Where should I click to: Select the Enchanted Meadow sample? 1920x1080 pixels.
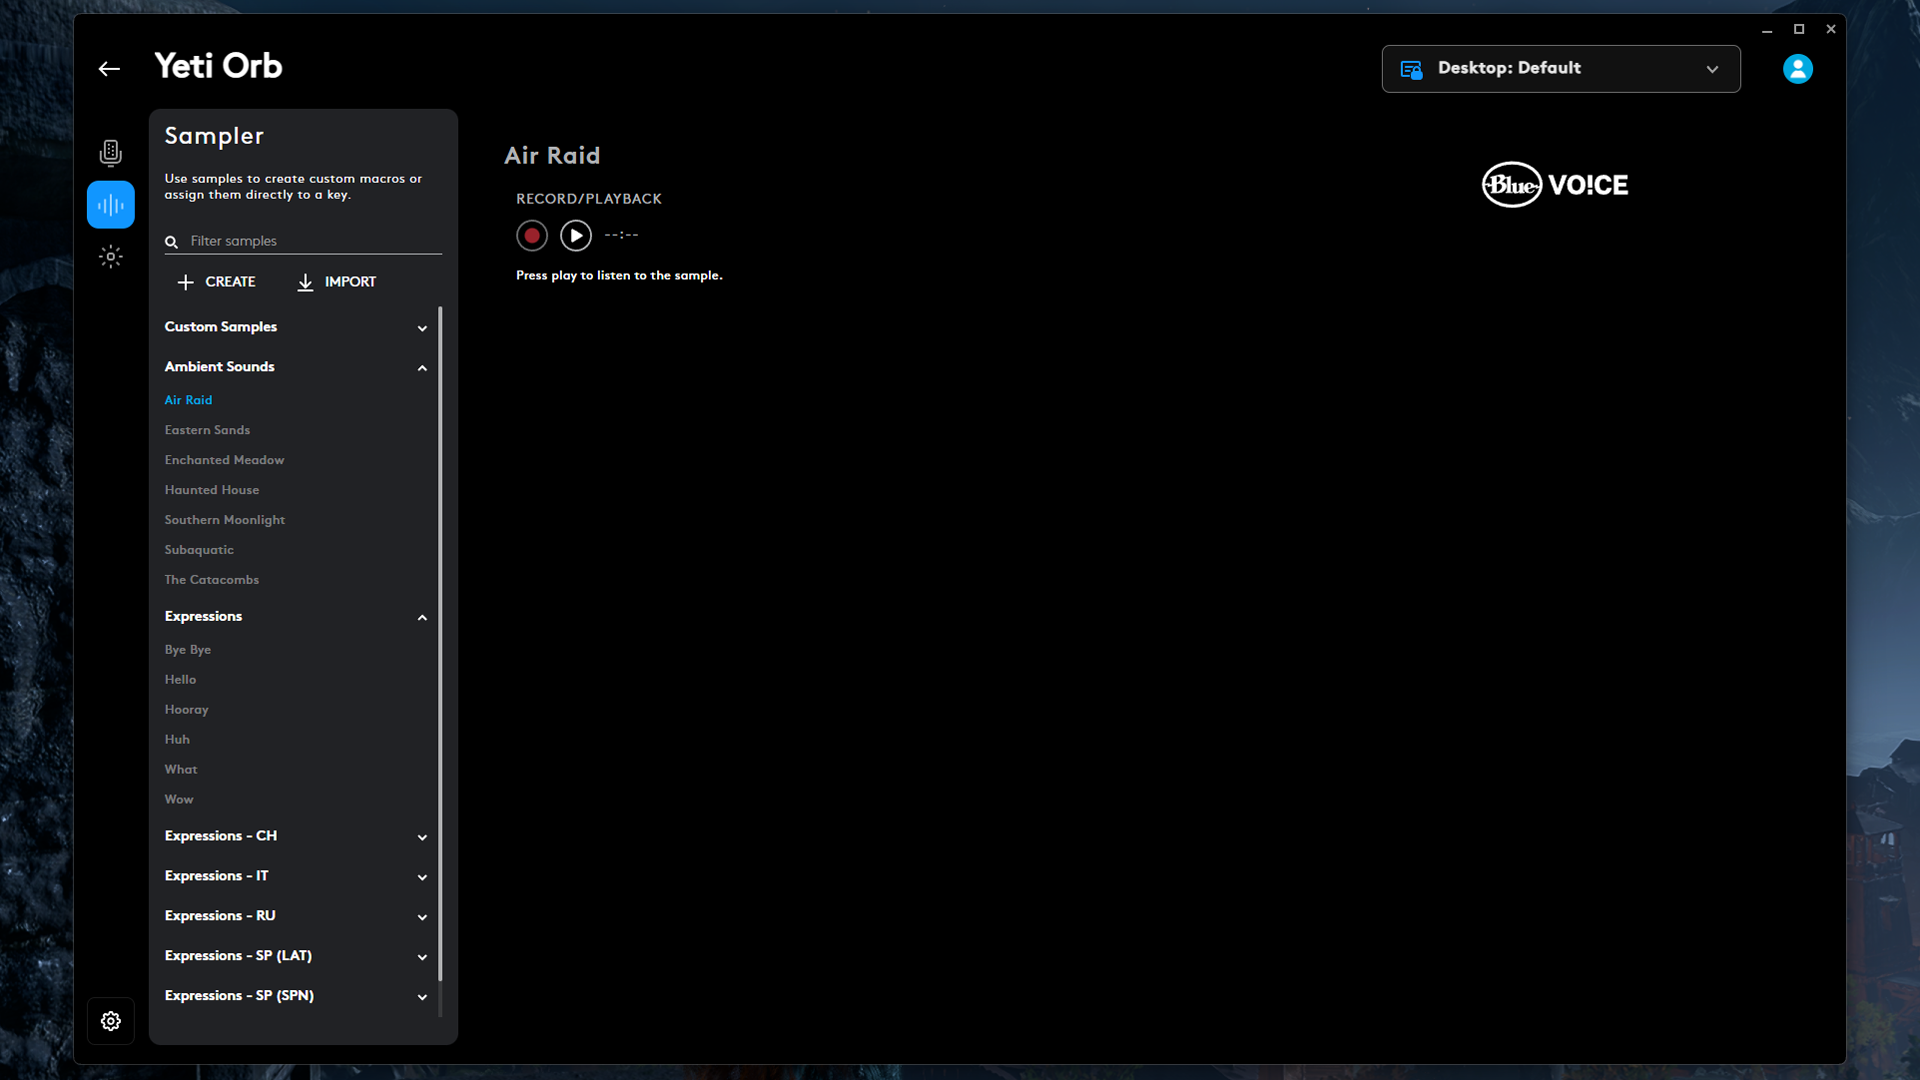pyautogui.click(x=224, y=460)
